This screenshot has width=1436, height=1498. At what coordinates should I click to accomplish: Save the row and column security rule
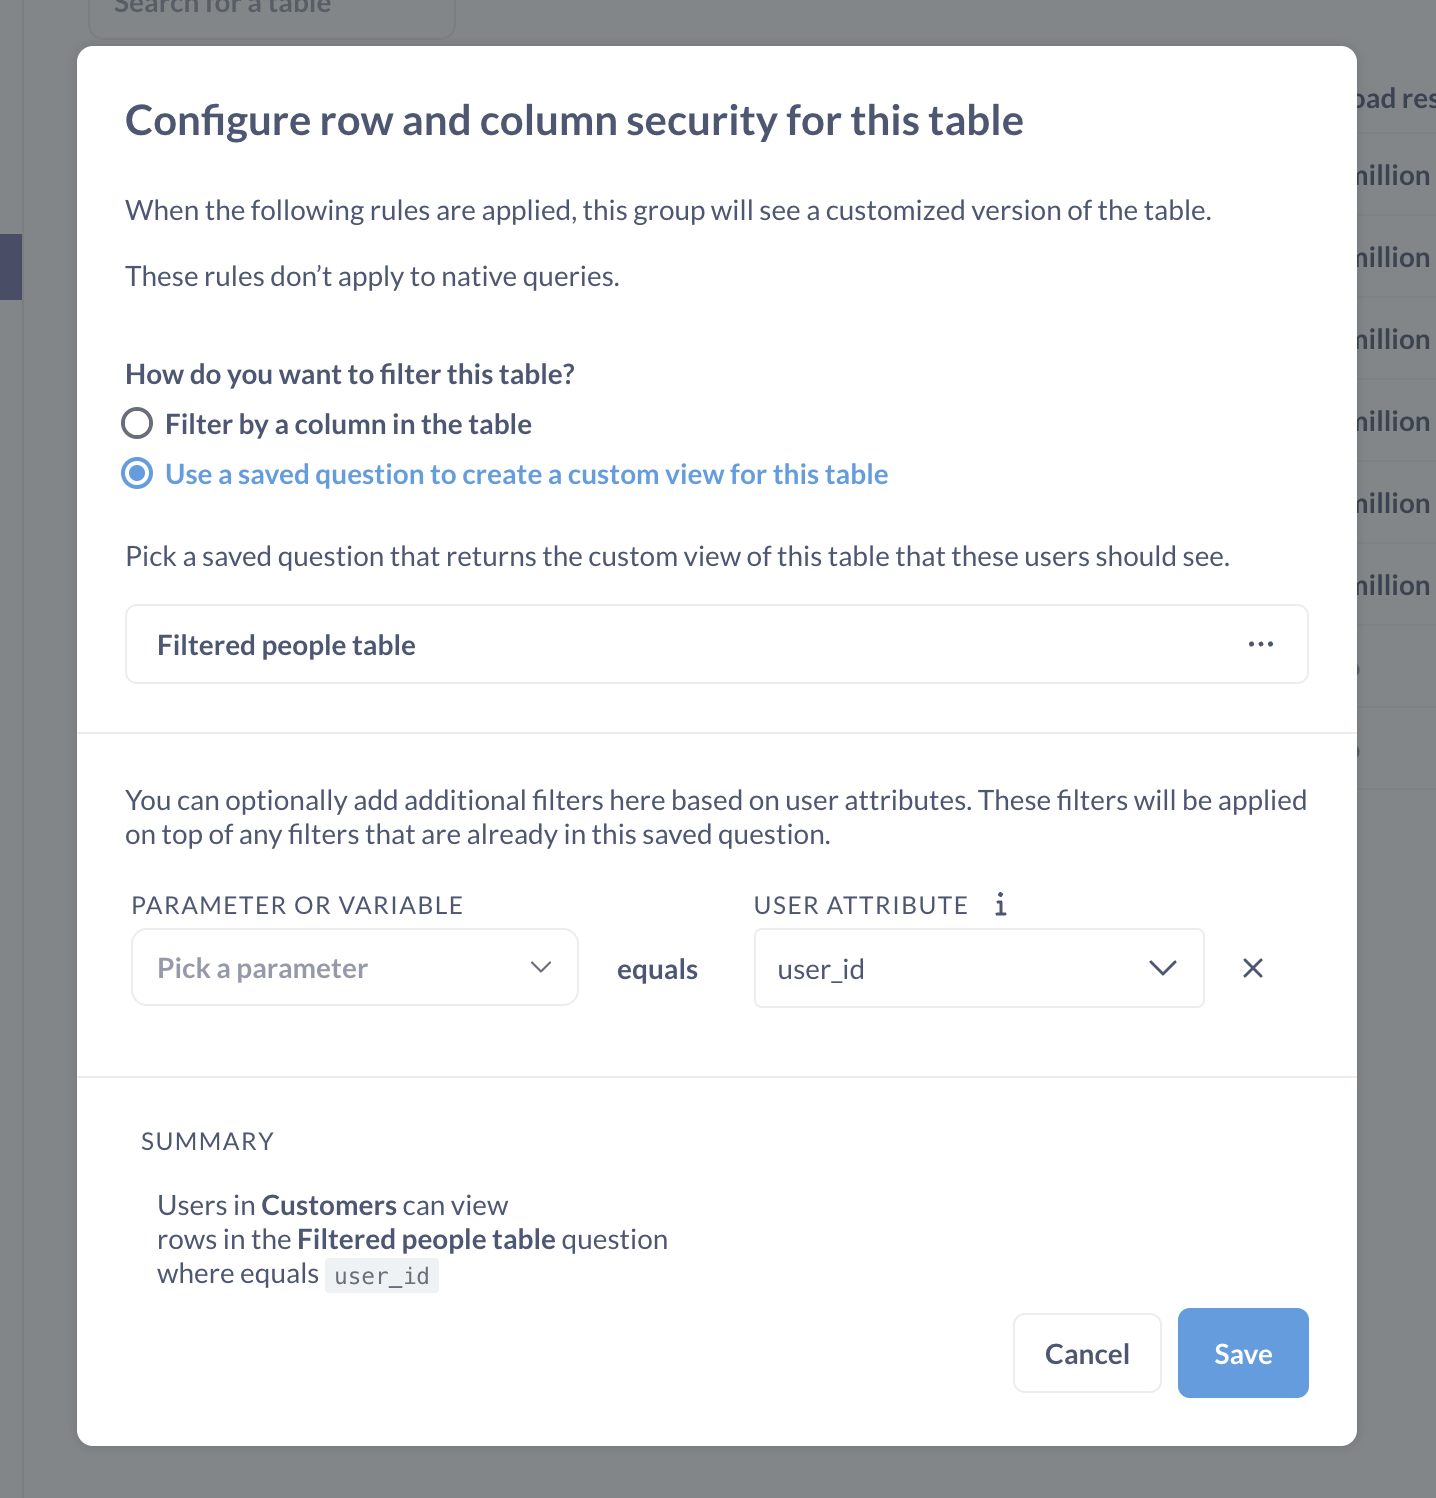coord(1242,1352)
